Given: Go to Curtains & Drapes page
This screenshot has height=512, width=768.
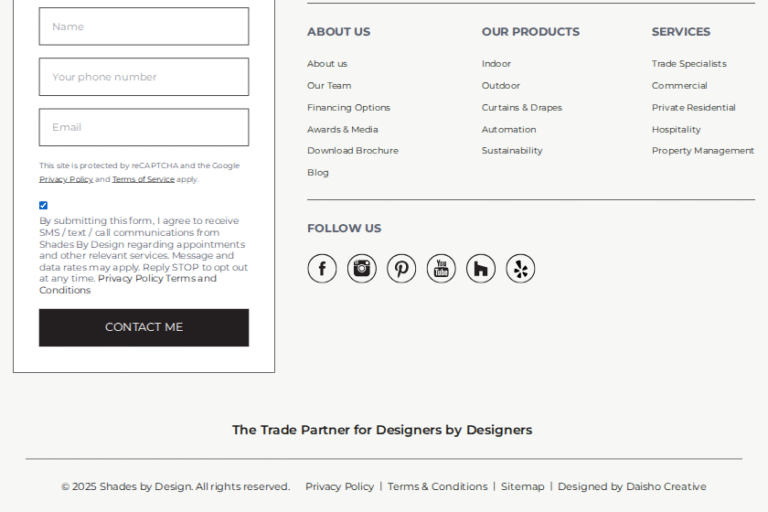Looking at the screenshot, I should 522,107.
